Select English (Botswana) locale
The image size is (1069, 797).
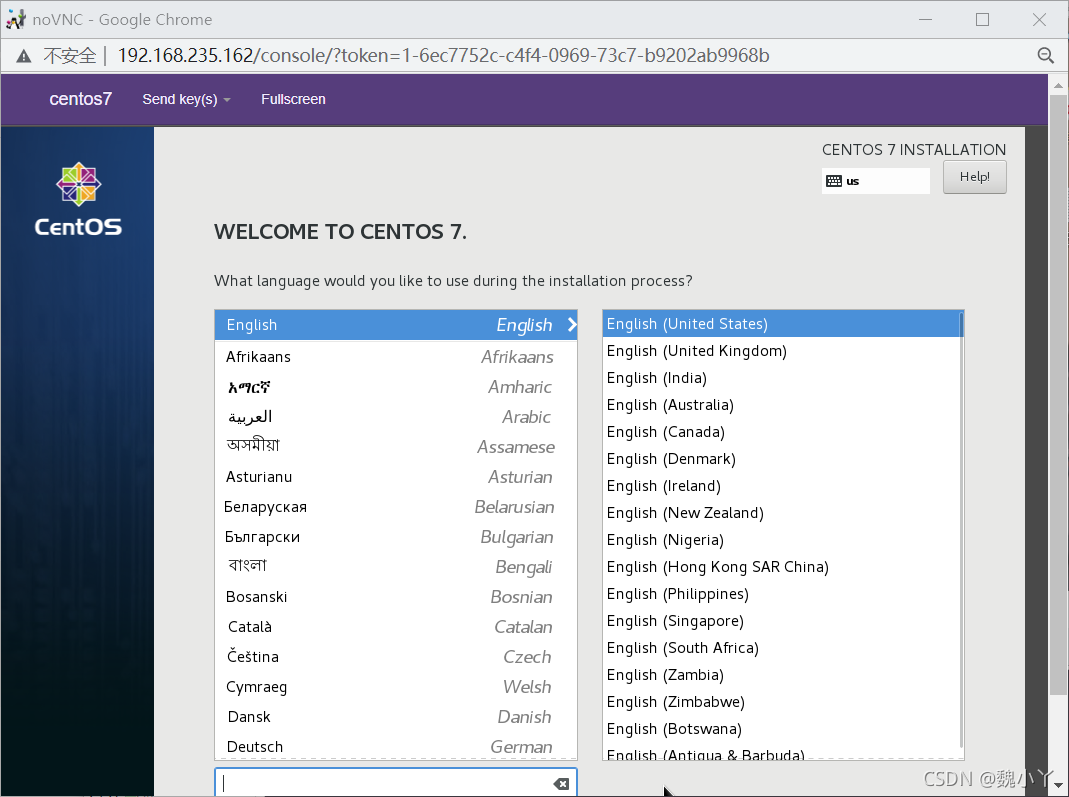[x=781, y=729]
